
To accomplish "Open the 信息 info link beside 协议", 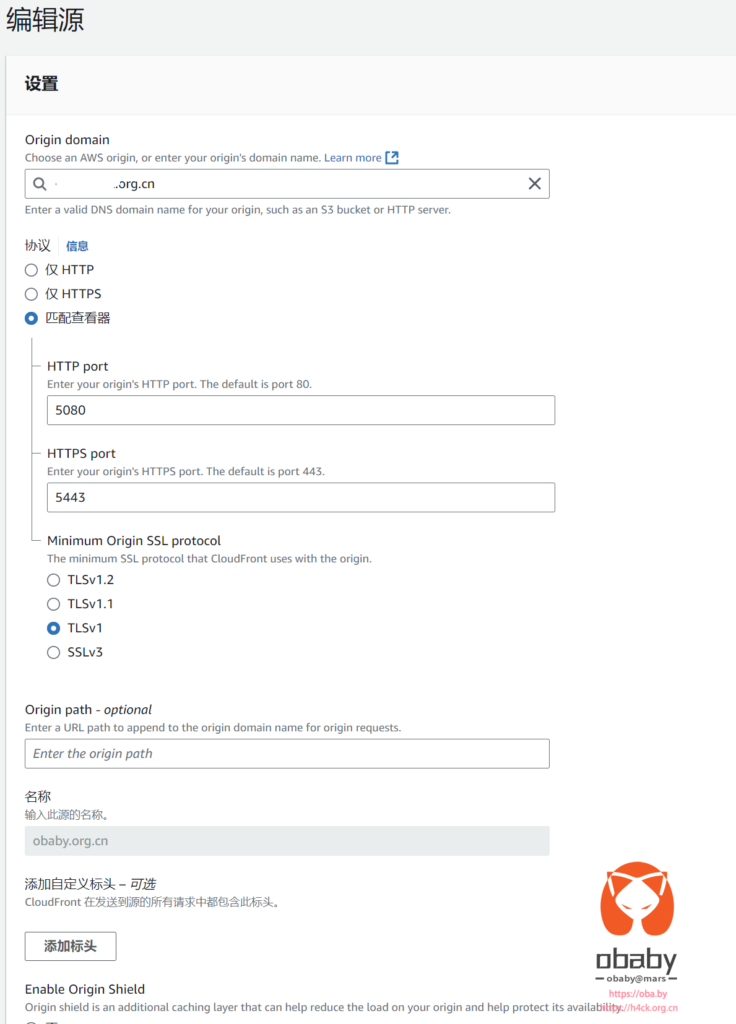I will tap(77, 245).
